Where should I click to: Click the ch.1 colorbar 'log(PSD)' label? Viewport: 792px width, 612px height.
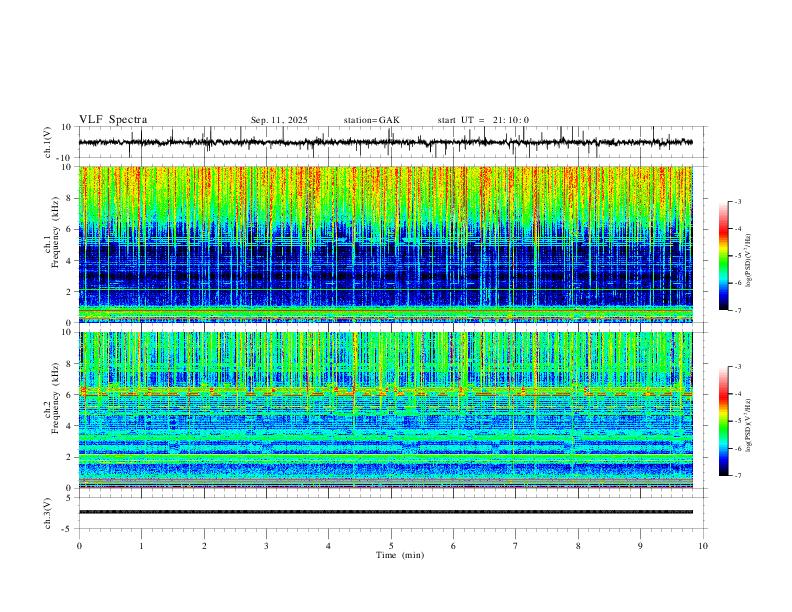click(x=749, y=261)
